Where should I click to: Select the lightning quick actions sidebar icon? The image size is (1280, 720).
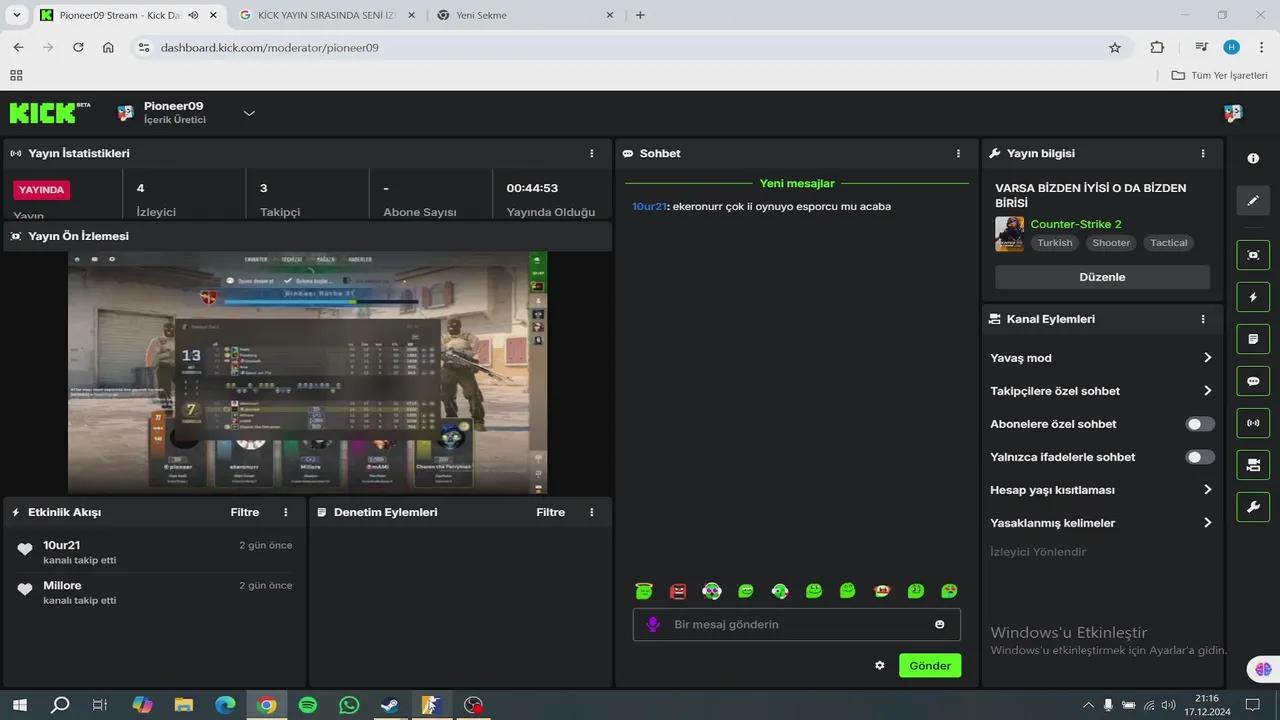click(x=1253, y=297)
